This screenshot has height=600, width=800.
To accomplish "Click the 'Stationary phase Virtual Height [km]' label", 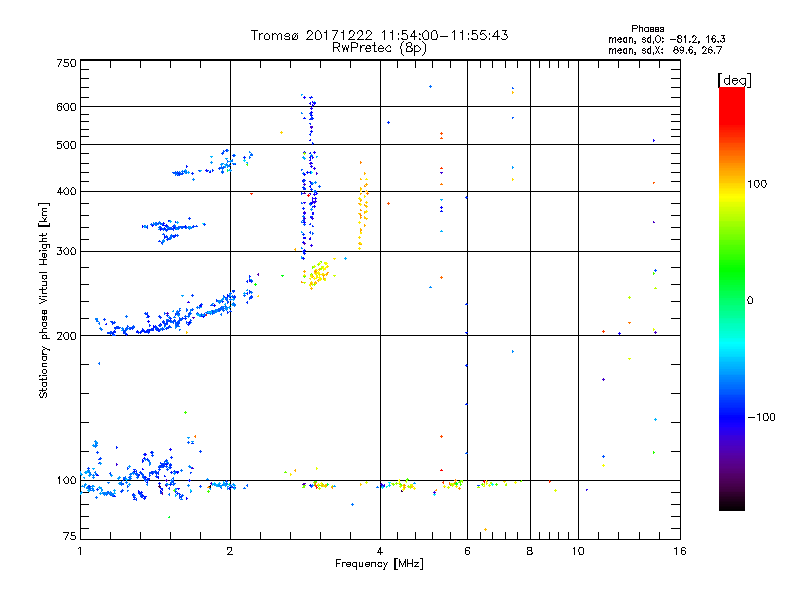I will click(44, 300).
